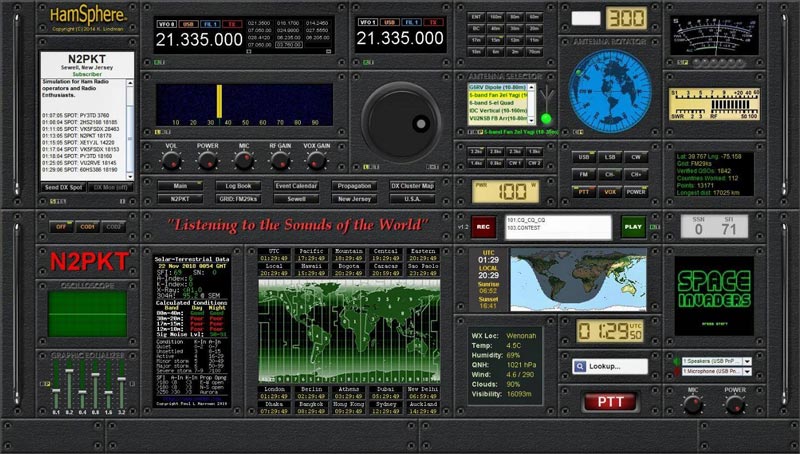Screen dimensions: 800x454
Task: Switch to CW mode button
Action: coord(636,157)
